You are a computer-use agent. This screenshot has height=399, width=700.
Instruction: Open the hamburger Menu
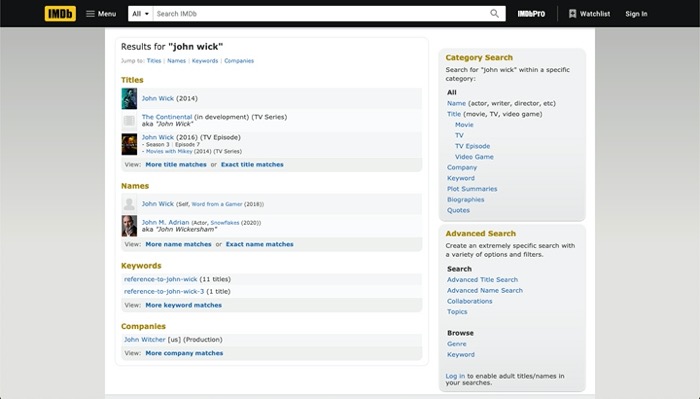click(101, 14)
